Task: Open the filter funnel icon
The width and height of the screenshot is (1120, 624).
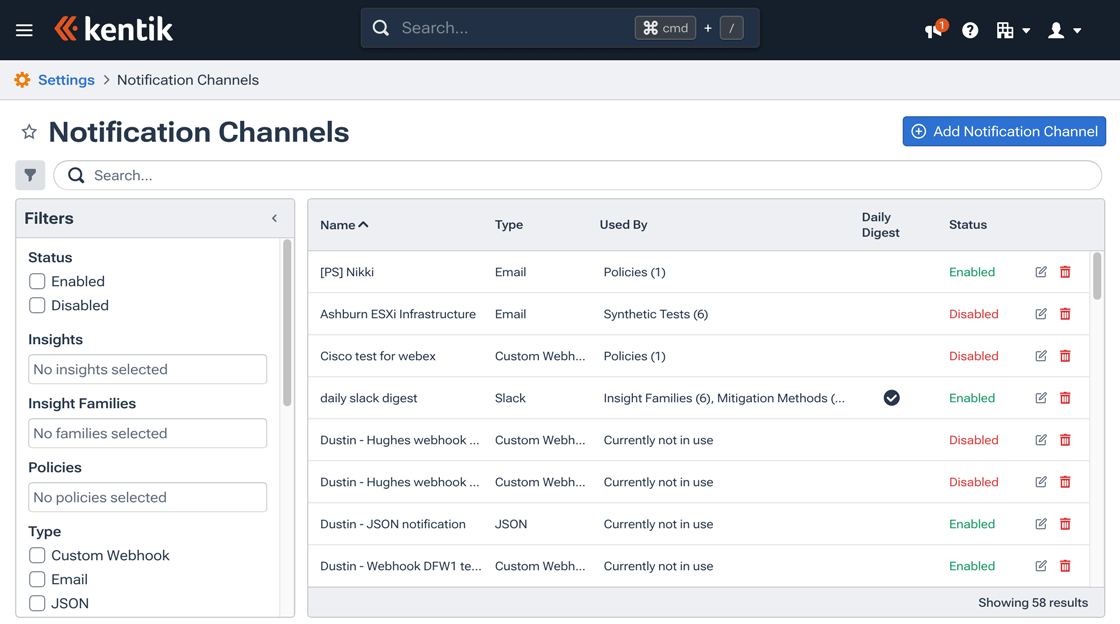Action: (29, 175)
